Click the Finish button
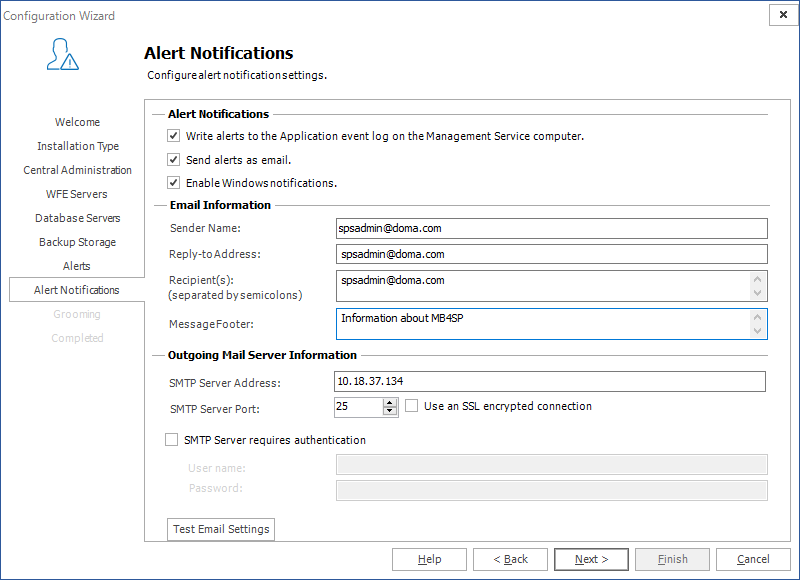This screenshot has height=580, width=800. pos(672,559)
